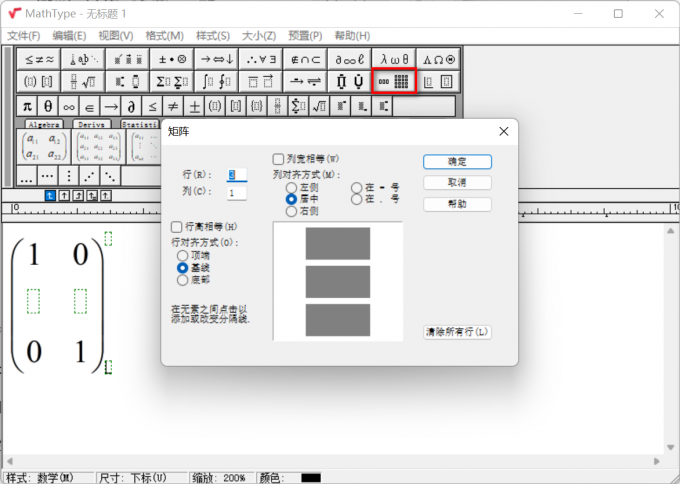This screenshot has height=484, width=680.
Task: Enable the 列宽相等 checkbox
Action: [278, 159]
